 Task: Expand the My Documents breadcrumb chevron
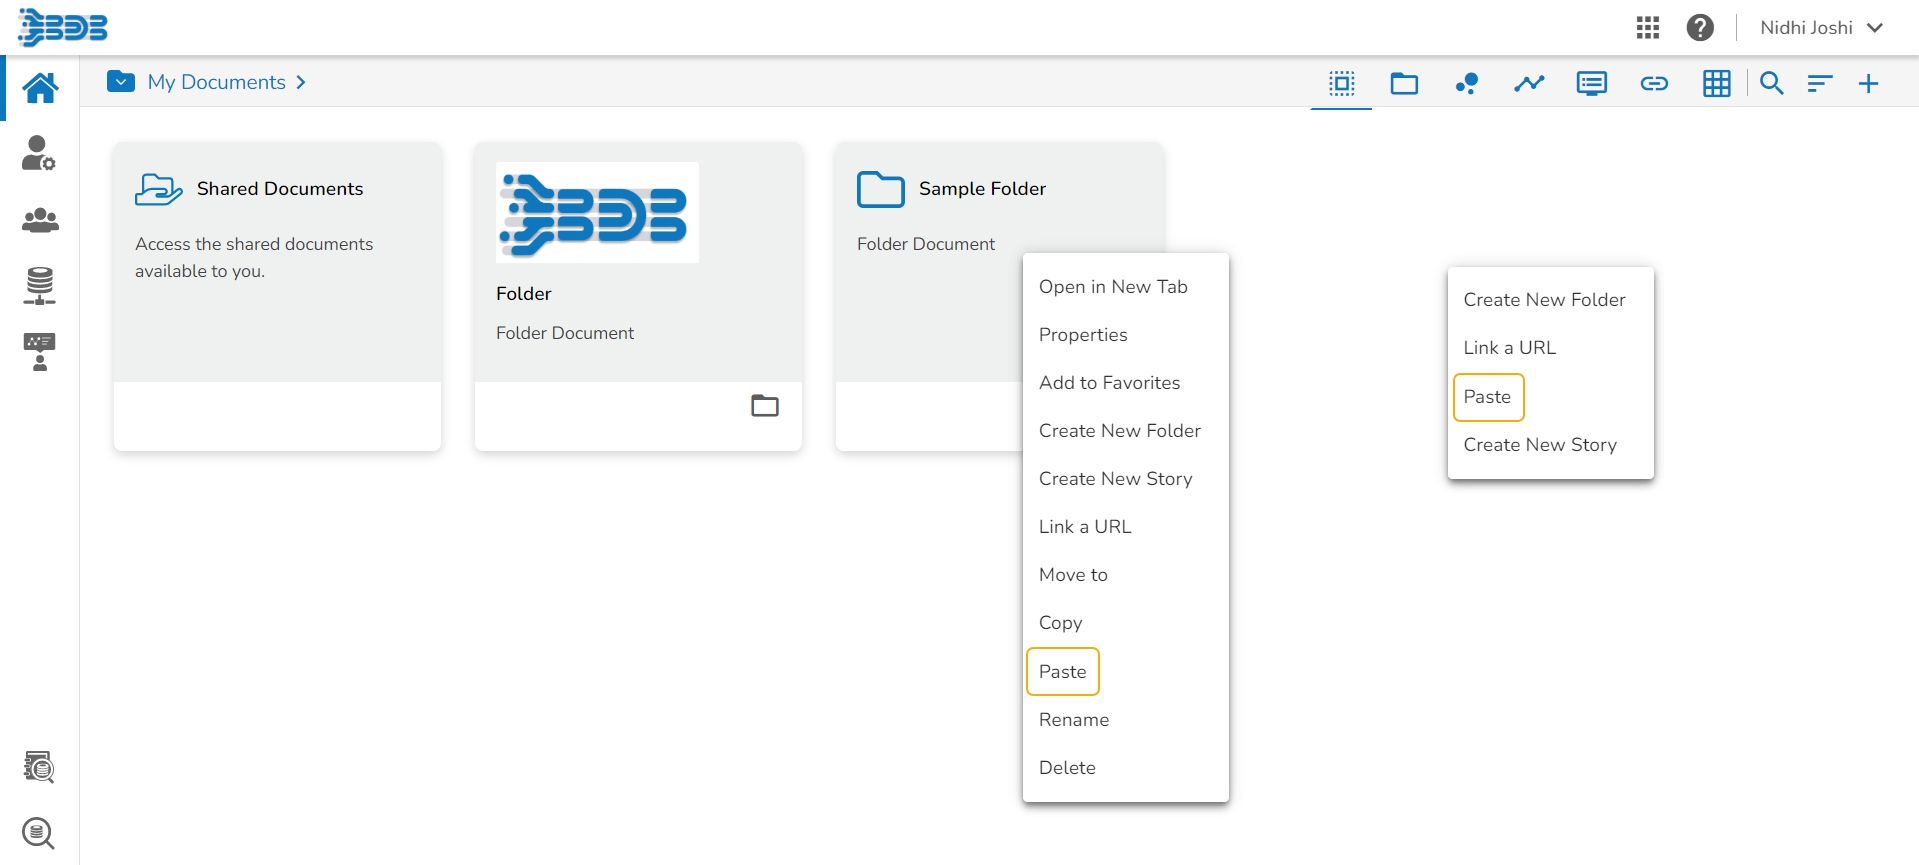pyautogui.click(x=301, y=83)
